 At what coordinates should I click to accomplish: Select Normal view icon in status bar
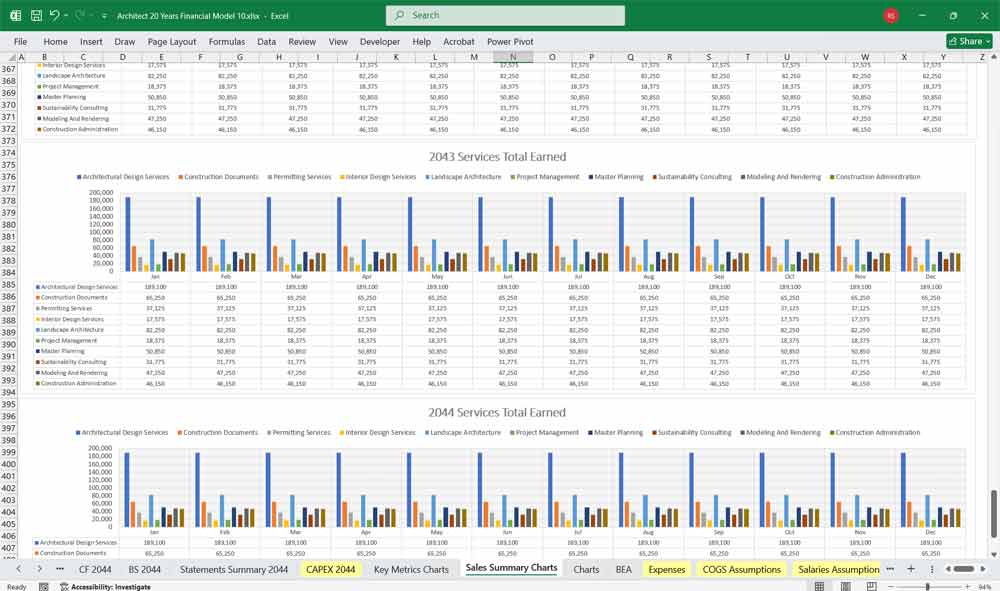click(x=819, y=586)
